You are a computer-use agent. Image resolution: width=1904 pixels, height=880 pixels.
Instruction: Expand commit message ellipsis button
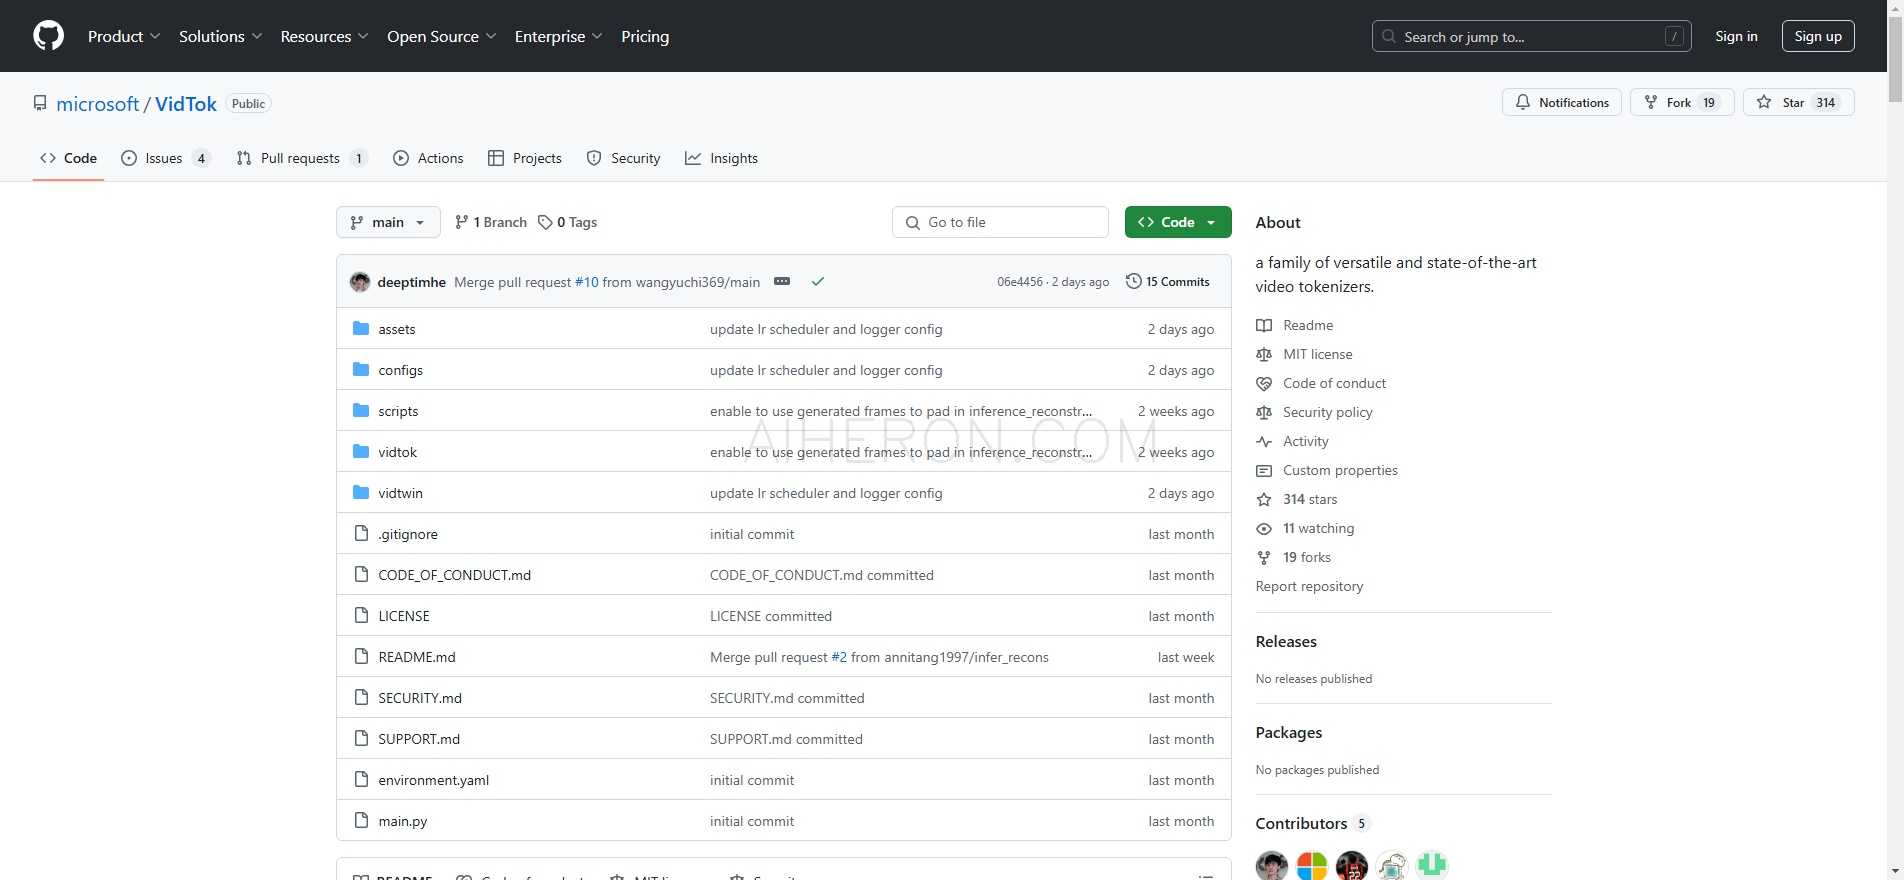(782, 282)
